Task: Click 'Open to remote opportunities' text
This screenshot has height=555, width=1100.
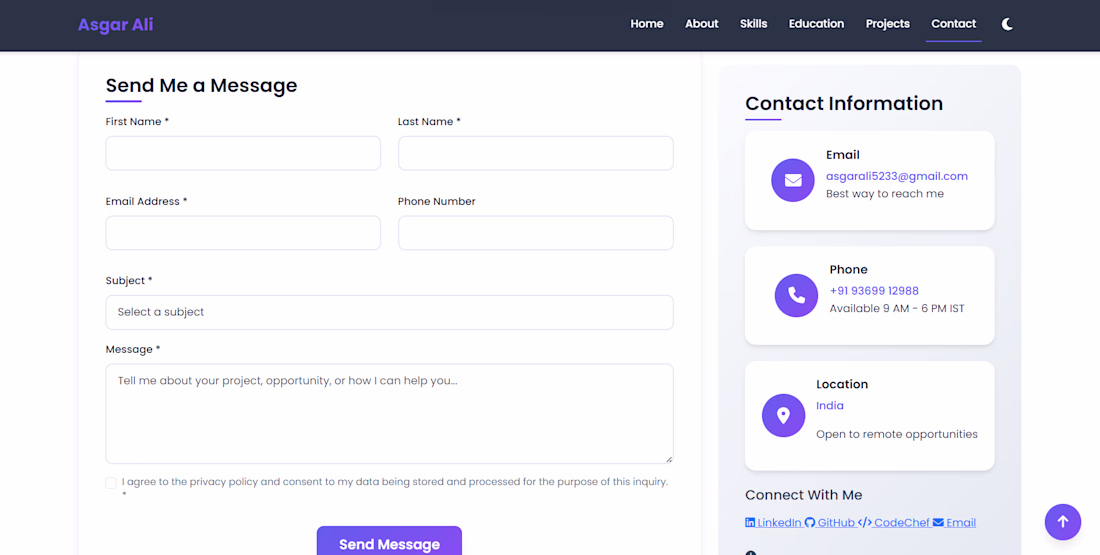Action: [897, 434]
